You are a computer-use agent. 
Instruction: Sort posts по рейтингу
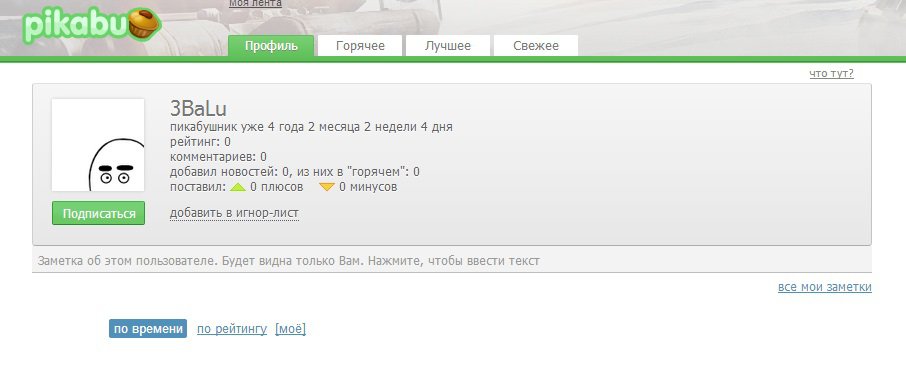point(232,329)
